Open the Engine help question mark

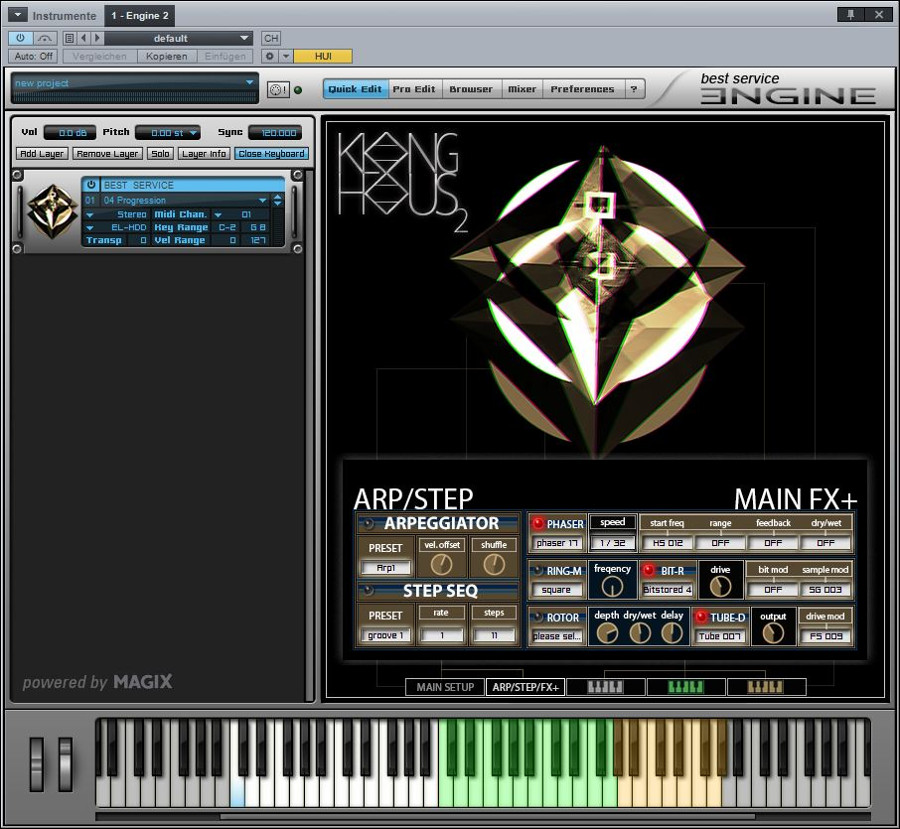click(x=634, y=89)
